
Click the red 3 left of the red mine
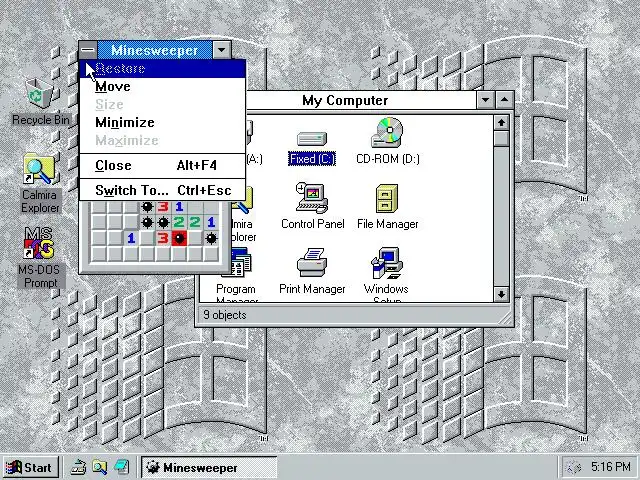point(163,238)
